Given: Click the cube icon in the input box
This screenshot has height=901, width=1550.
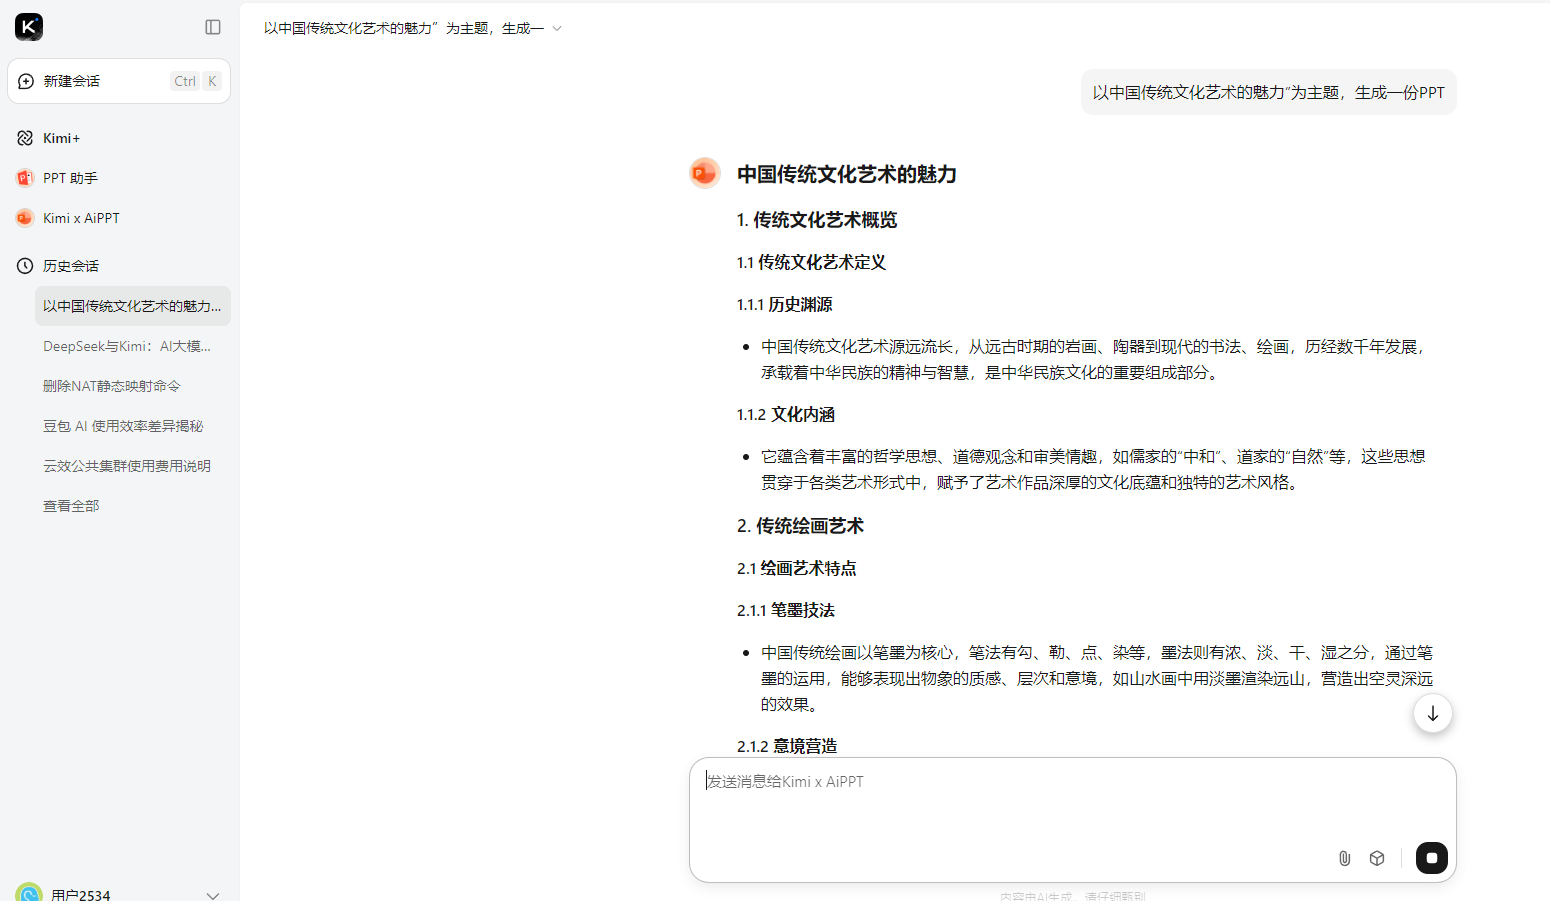Looking at the screenshot, I should click(x=1377, y=858).
